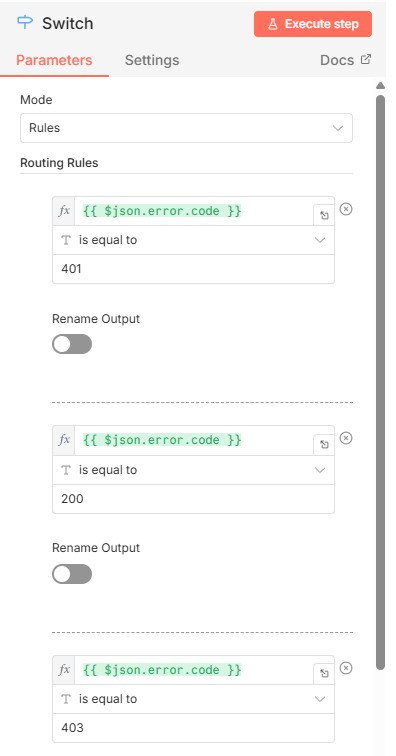The image size is (396, 756).
Task: Open the Settings tab
Action: pyautogui.click(x=152, y=60)
